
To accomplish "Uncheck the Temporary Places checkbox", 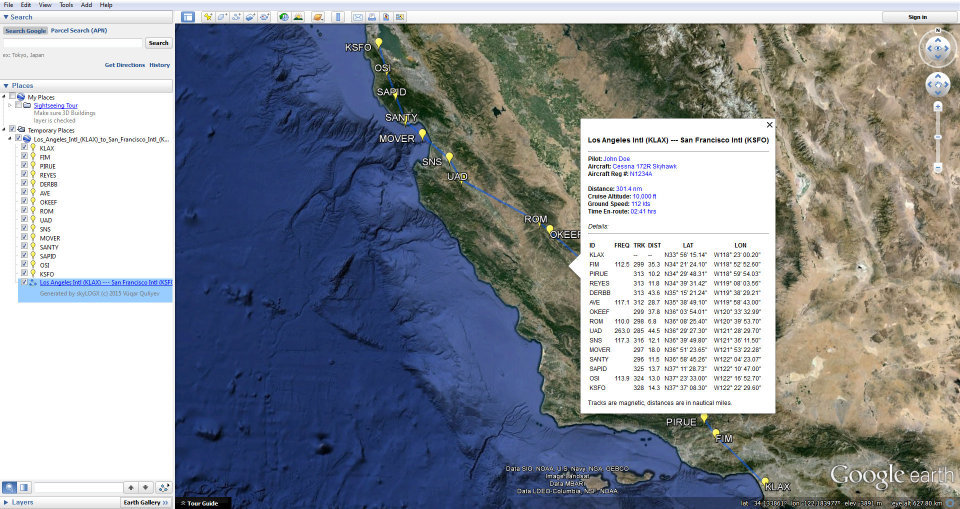I will coord(12,129).
